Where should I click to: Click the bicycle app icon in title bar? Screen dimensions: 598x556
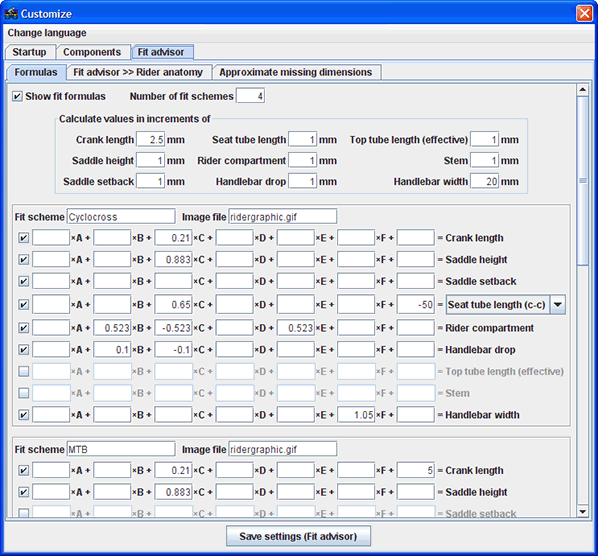pos(11,14)
